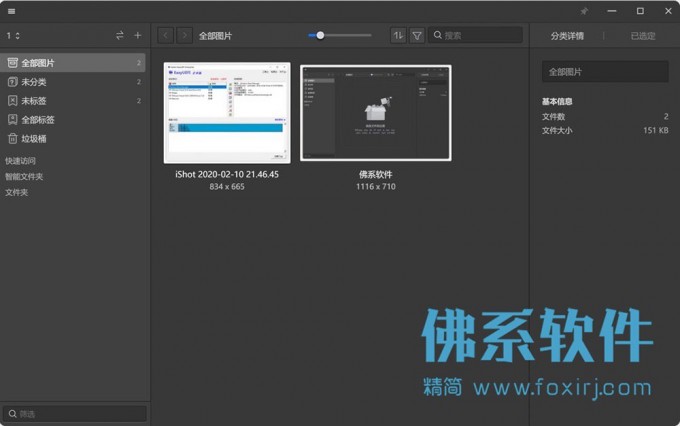The height and width of the screenshot is (426, 680).
Task: Minimize the application window
Action: (x=612, y=11)
